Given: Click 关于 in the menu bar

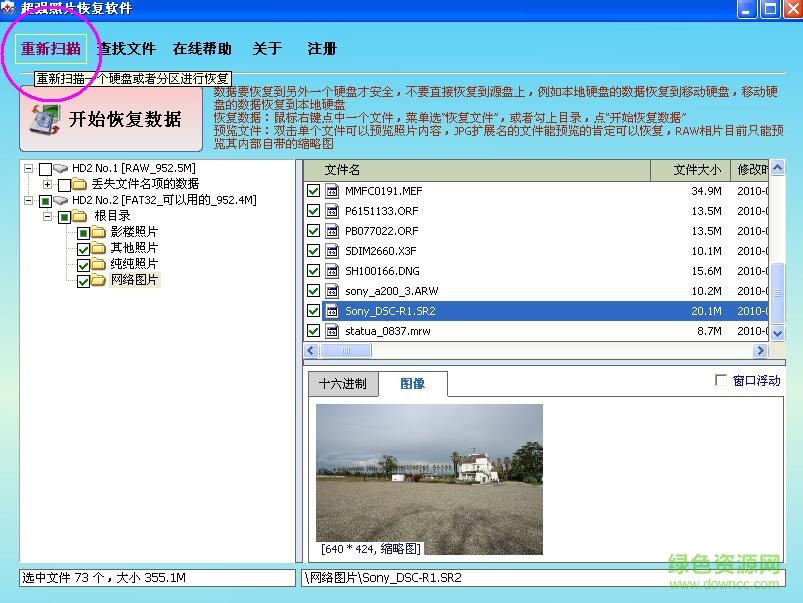Looking at the screenshot, I should click(267, 48).
